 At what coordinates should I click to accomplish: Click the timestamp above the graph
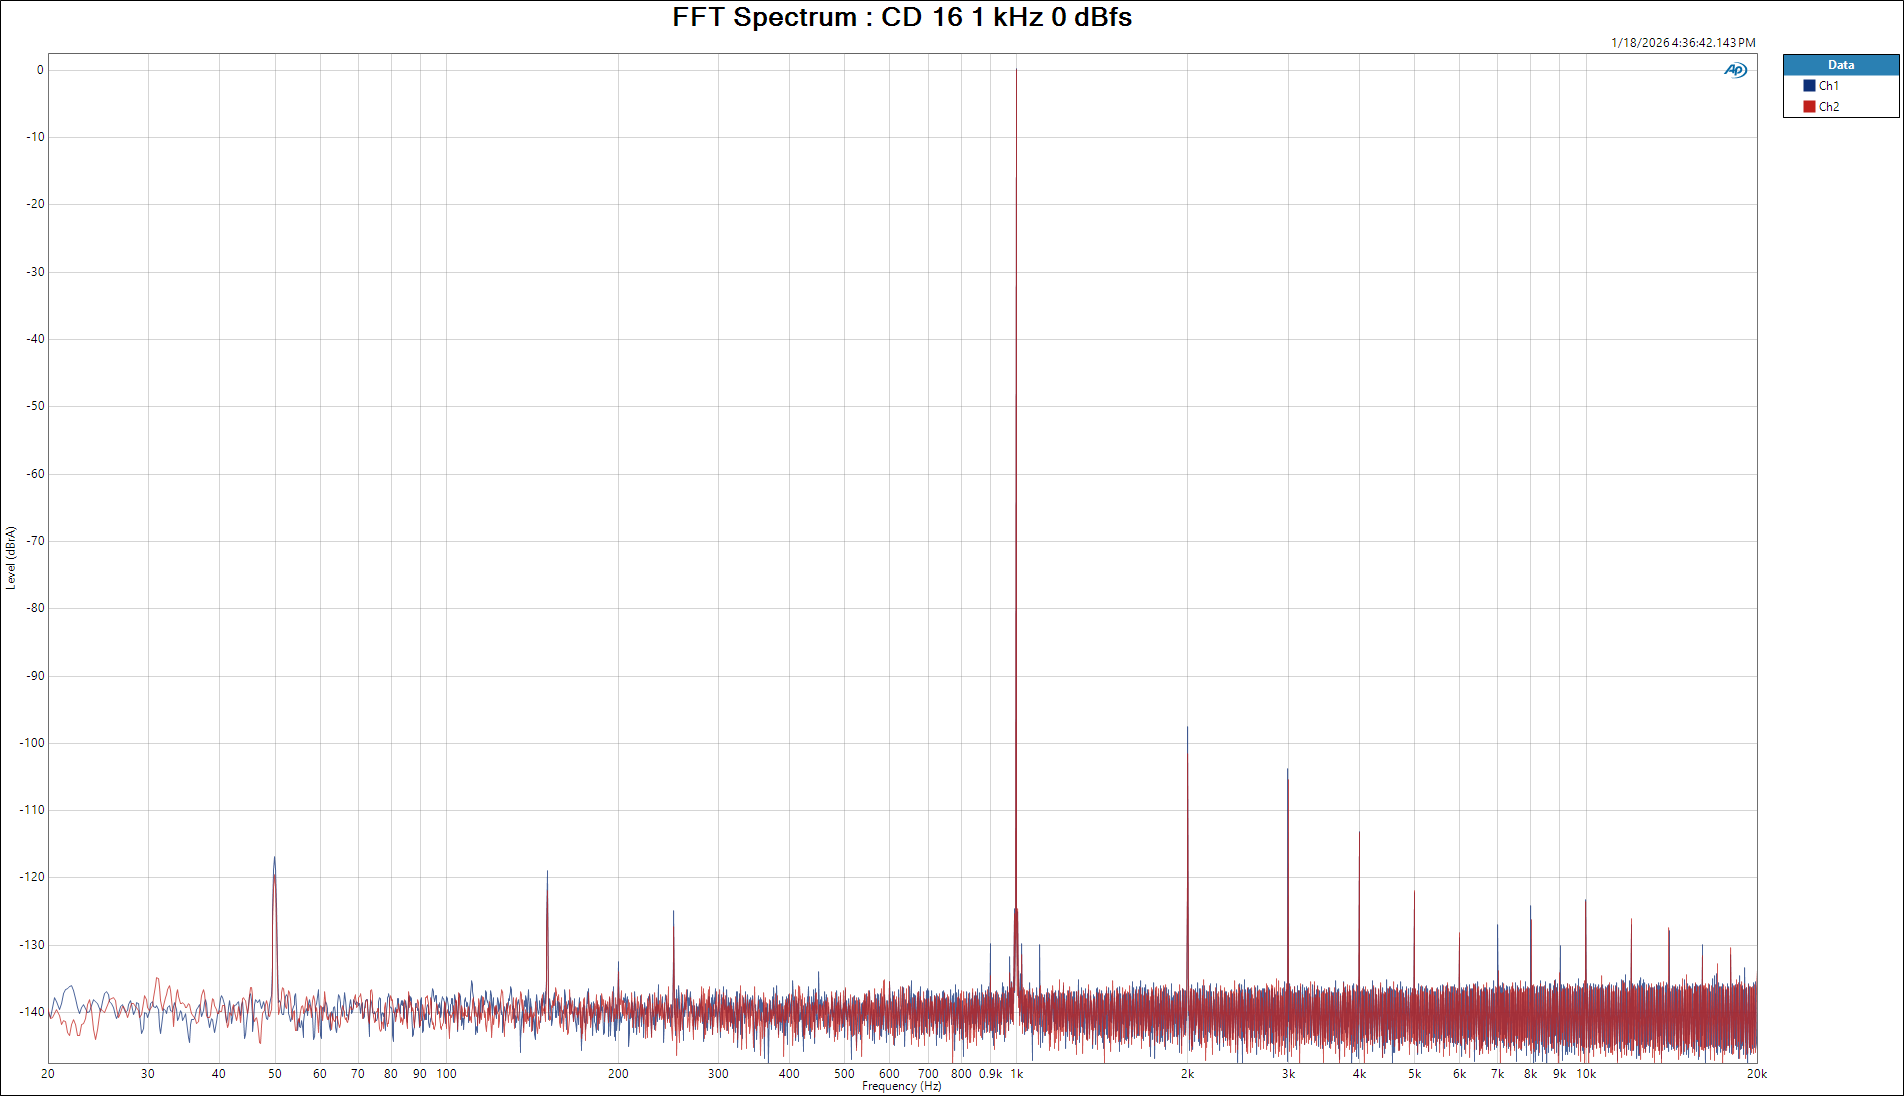click(1682, 43)
